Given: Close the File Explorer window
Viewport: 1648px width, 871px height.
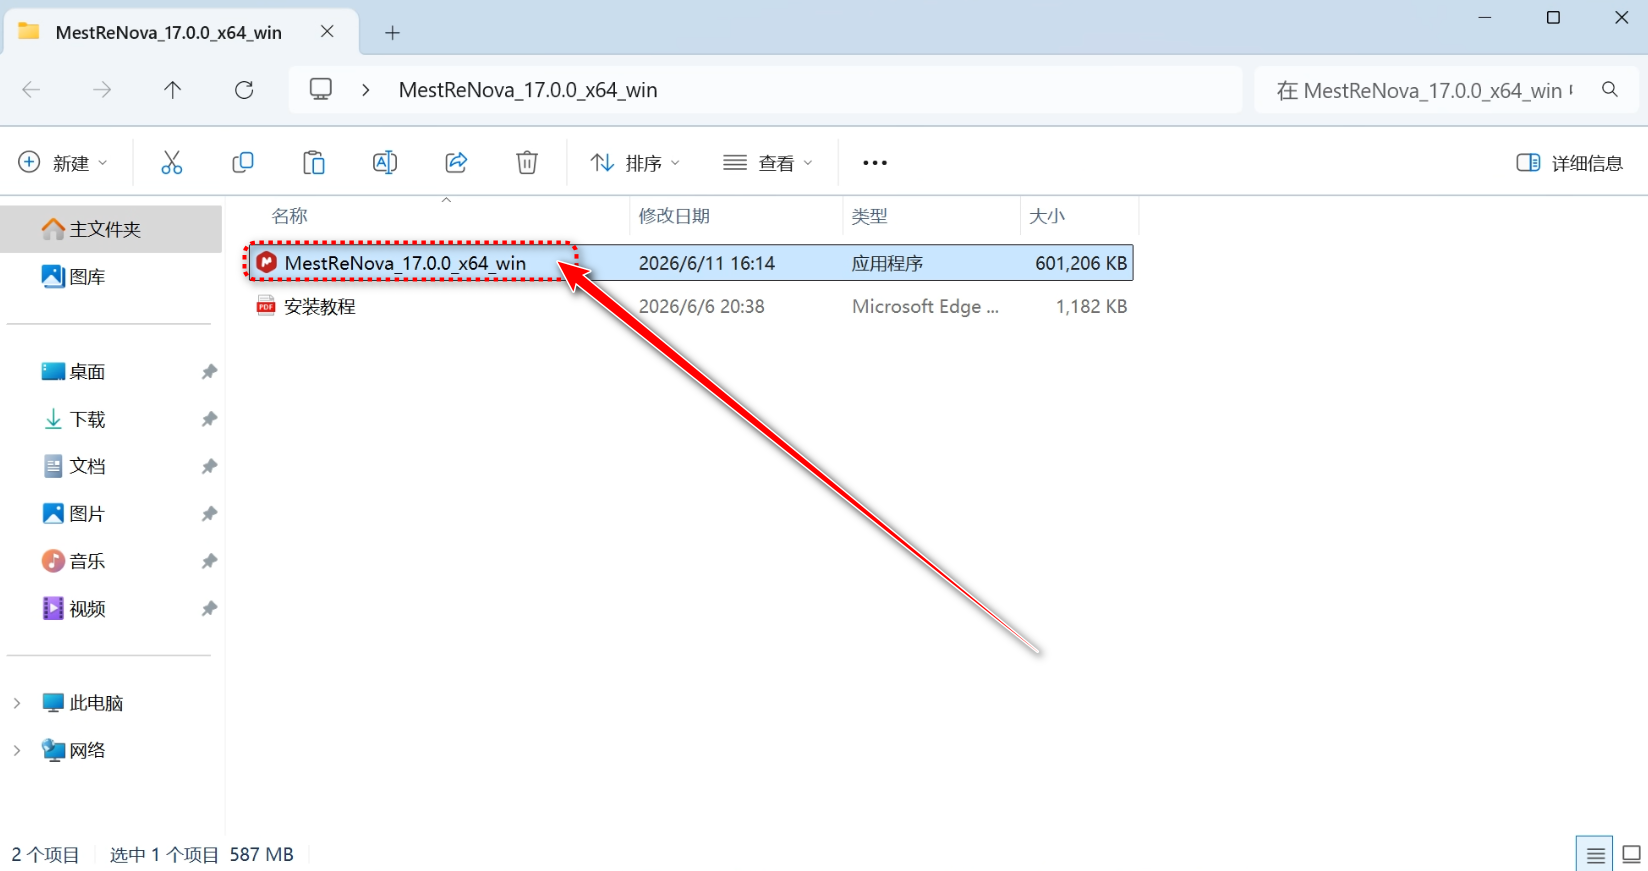Looking at the screenshot, I should tap(1622, 17).
